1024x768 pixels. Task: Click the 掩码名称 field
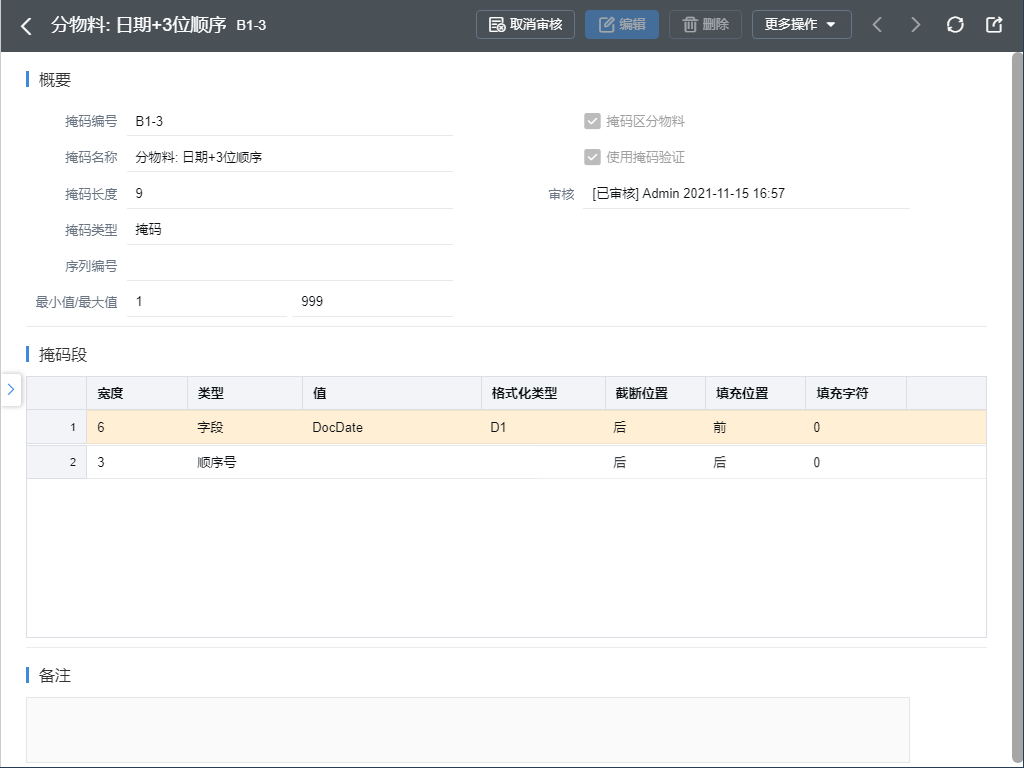click(290, 157)
